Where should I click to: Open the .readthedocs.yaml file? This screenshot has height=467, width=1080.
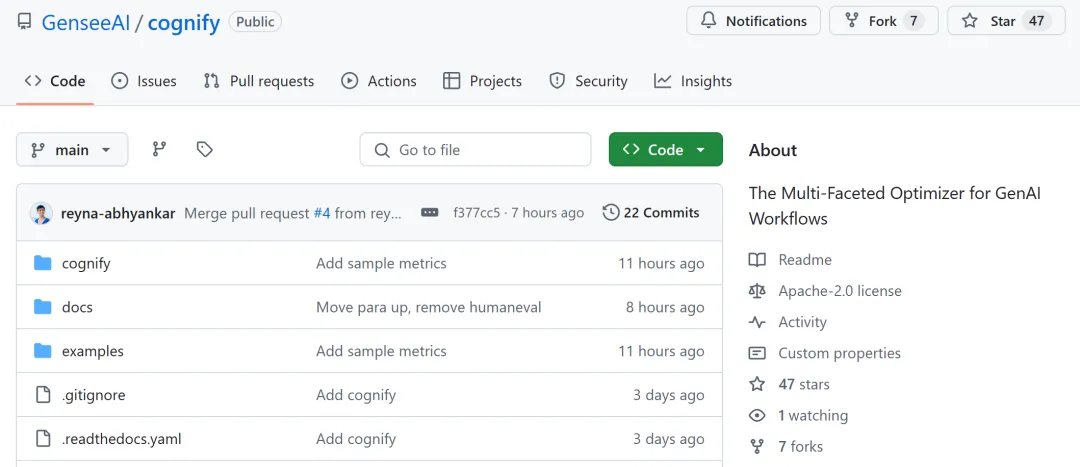point(122,439)
